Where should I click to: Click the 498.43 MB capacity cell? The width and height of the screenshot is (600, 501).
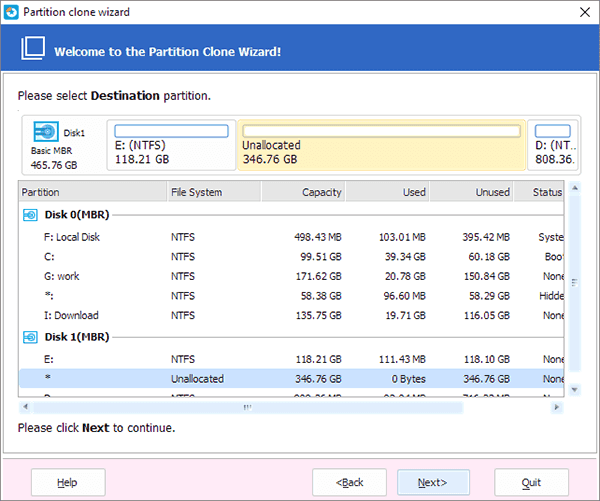318,237
